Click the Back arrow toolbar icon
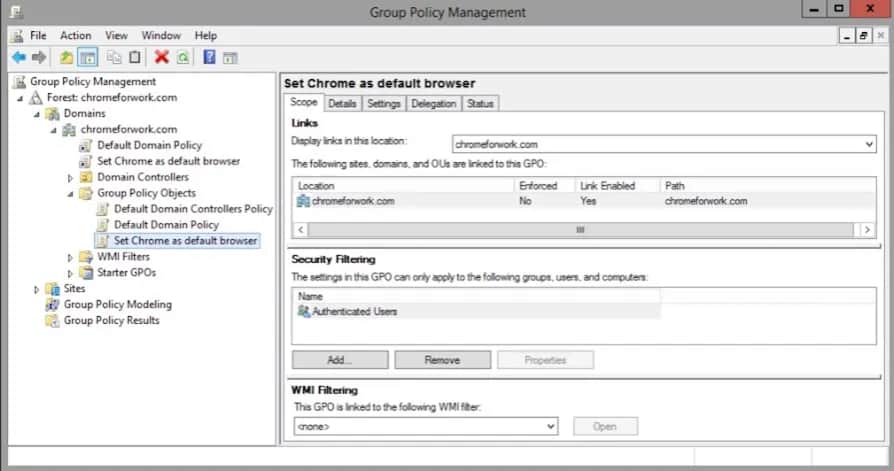Screen dimensions: 894x471 (18, 57)
